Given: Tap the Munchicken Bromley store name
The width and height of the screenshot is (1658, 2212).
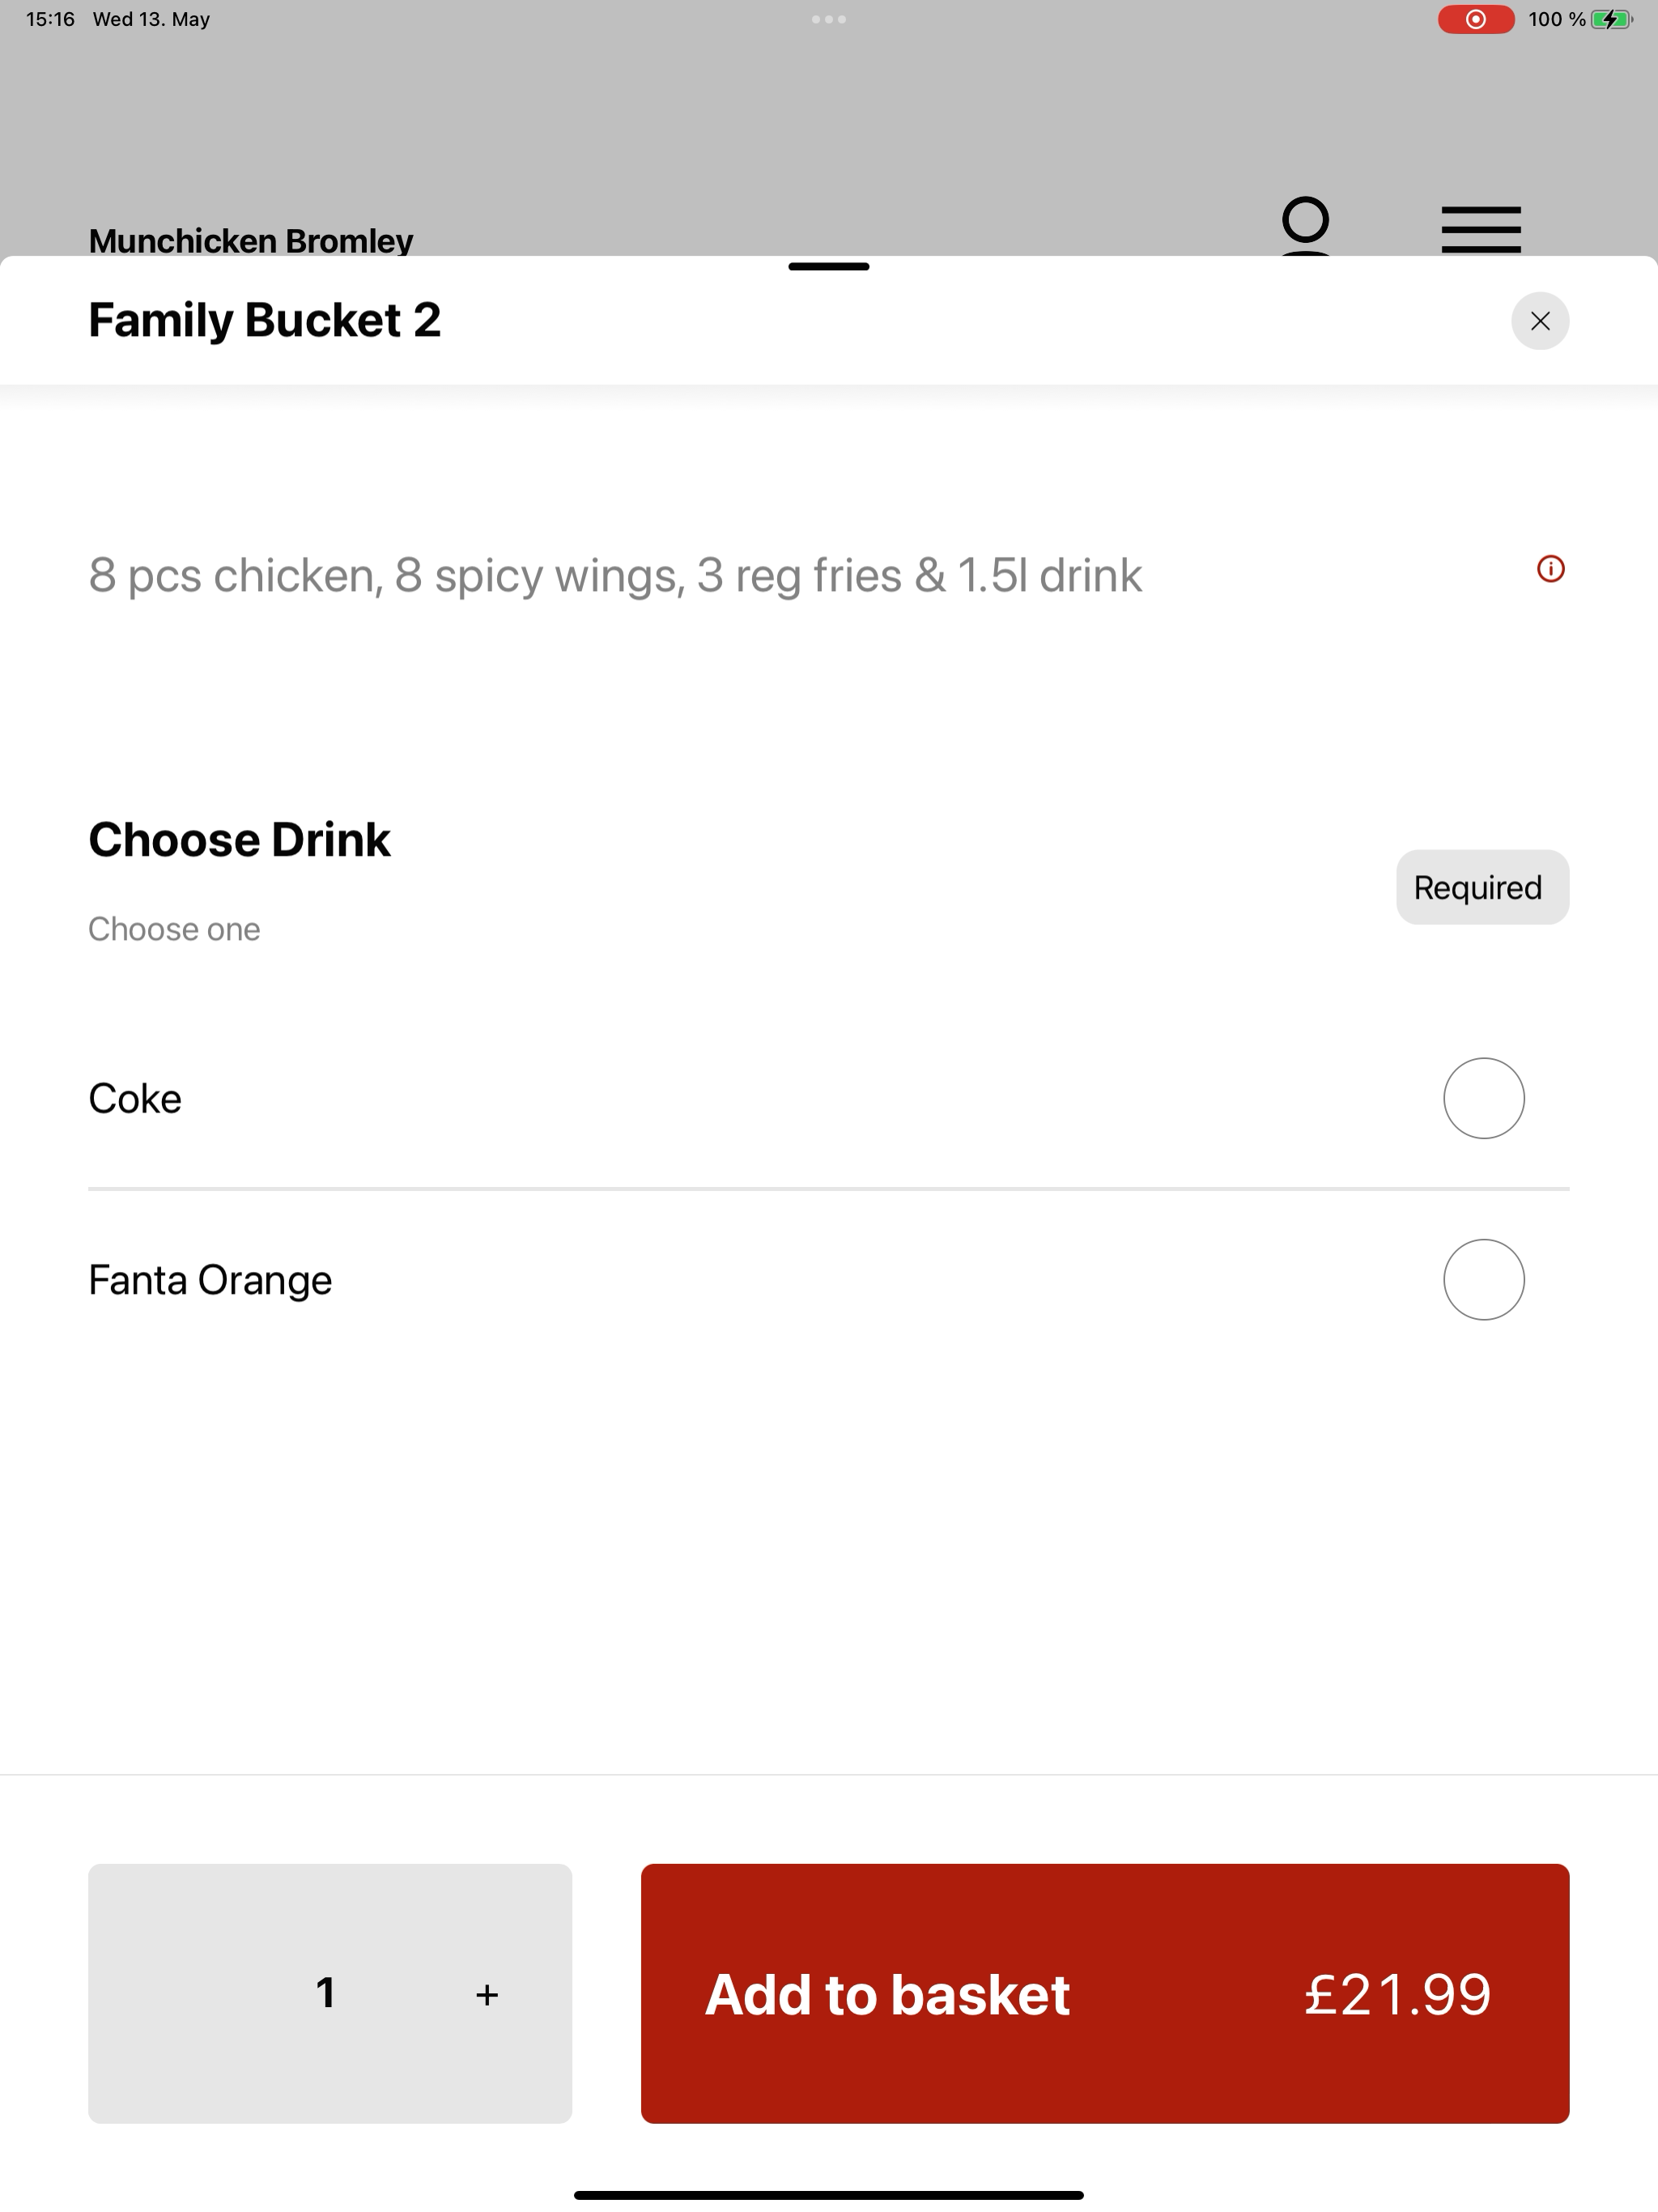Looking at the screenshot, I should tap(251, 240).
